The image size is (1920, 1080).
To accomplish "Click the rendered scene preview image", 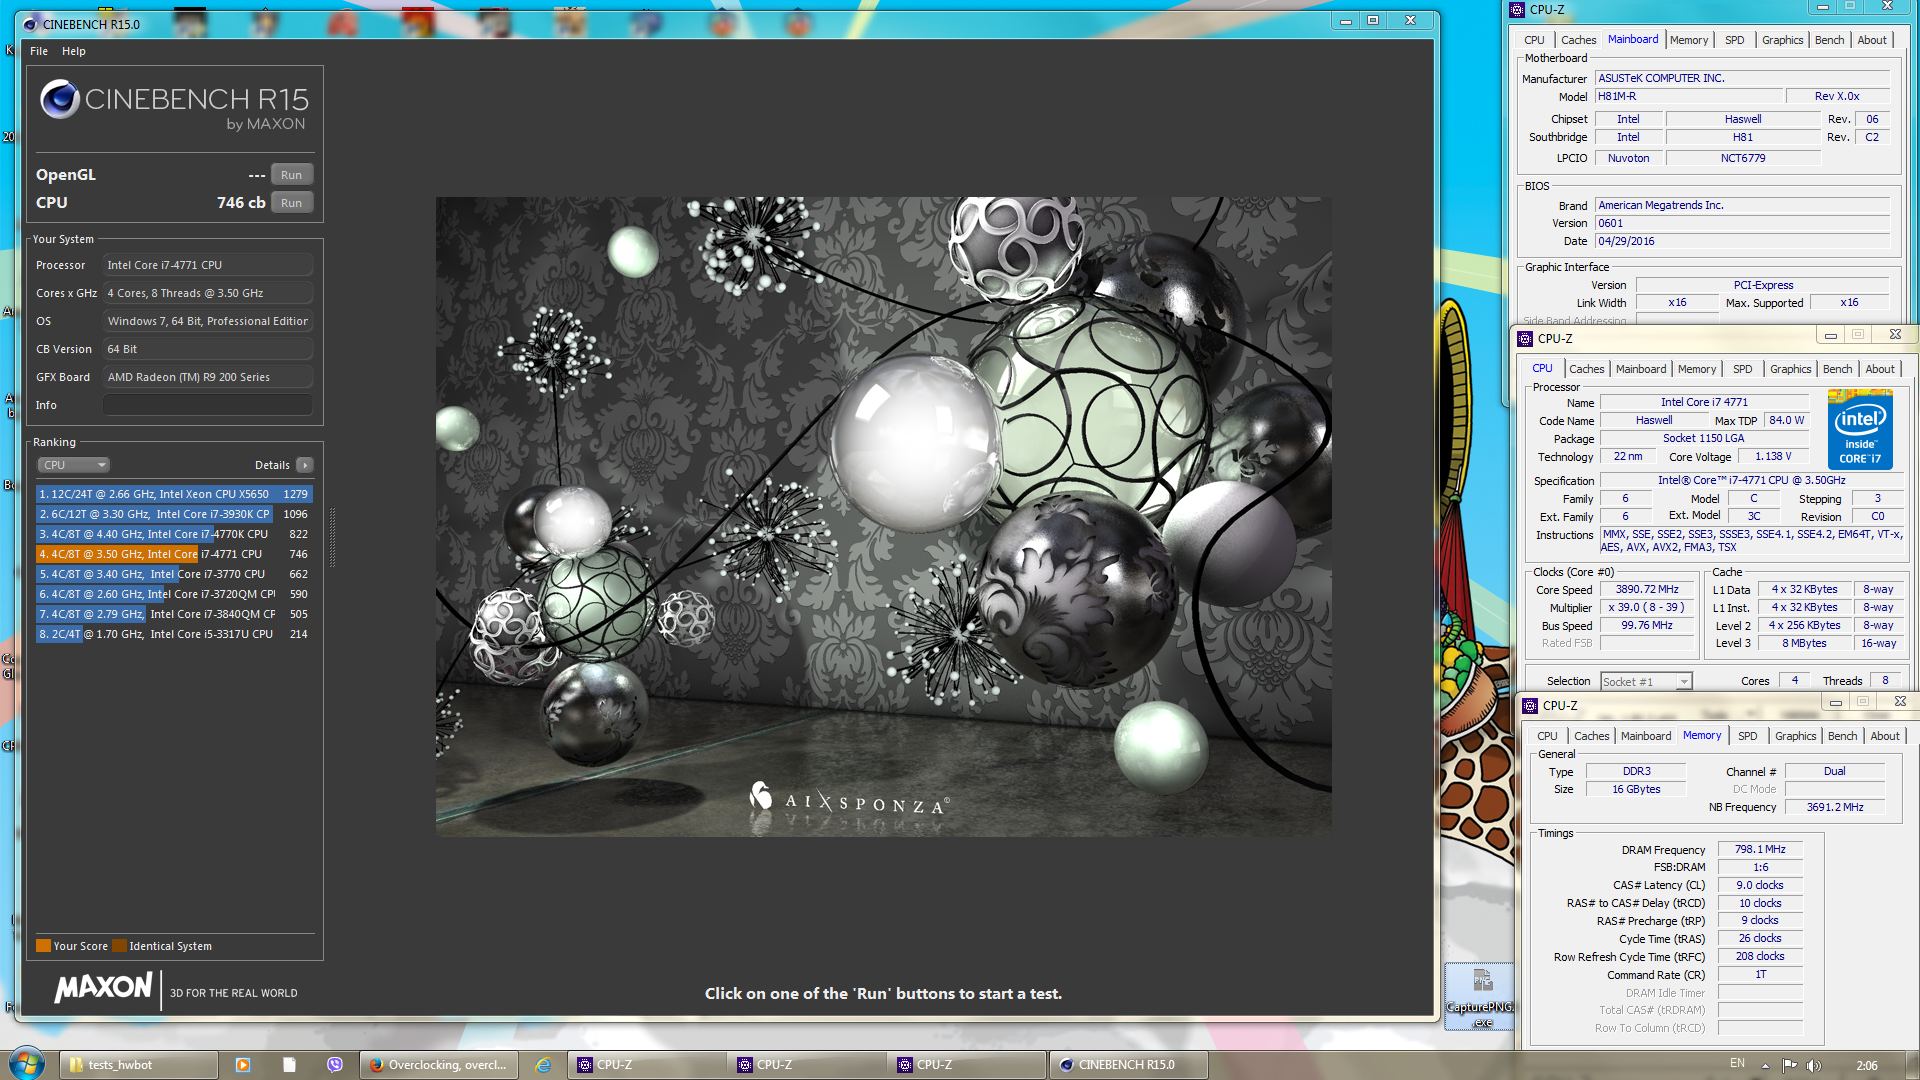I will pos(883,516).
